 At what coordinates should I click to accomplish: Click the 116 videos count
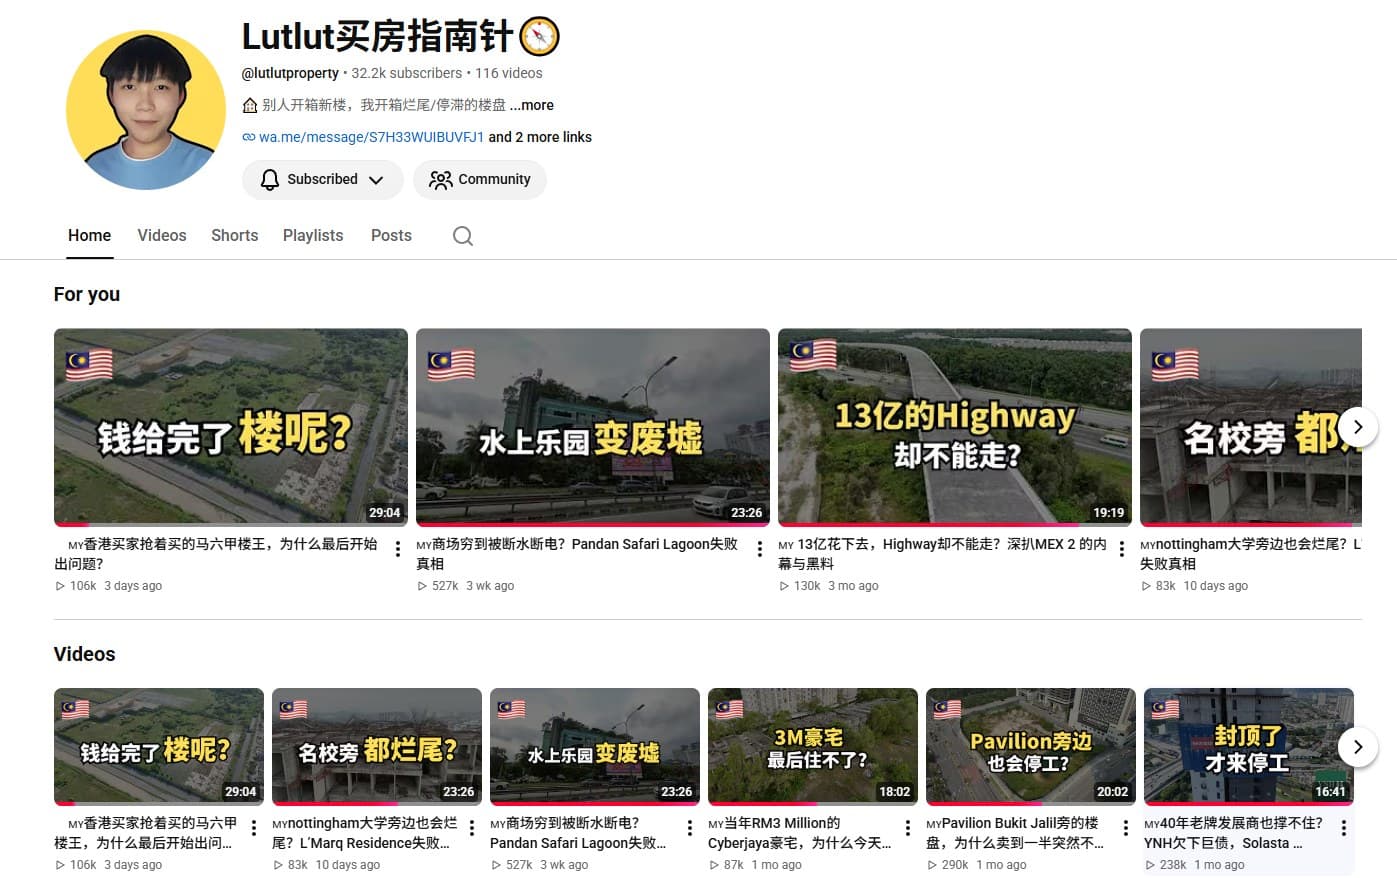coord(509,73)
